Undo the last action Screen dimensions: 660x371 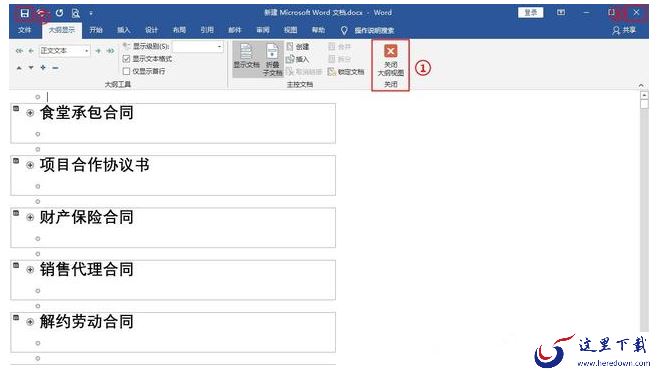[x=41, y=13]
